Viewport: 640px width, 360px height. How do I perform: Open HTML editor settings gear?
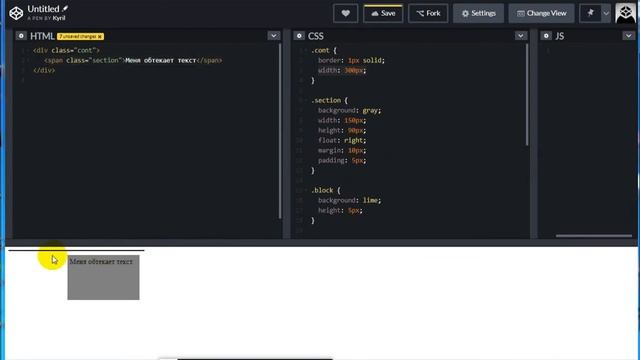[21, 36]
